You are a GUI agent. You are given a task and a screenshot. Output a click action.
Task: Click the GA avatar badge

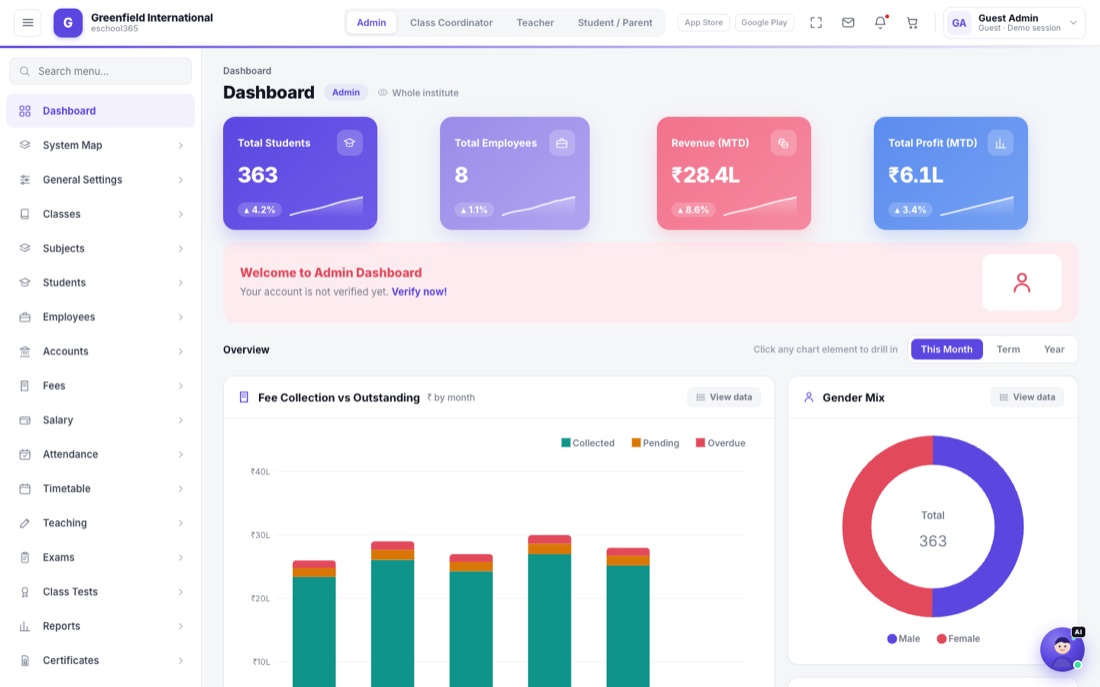click(x=959, y=22)
